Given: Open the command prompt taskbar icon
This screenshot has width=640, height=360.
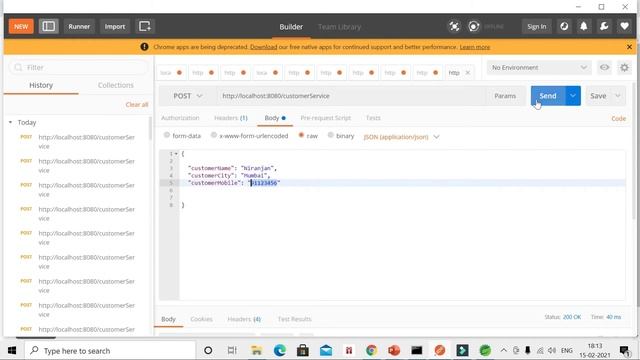Looking at the screenshot, I should [x=417, y=351].
